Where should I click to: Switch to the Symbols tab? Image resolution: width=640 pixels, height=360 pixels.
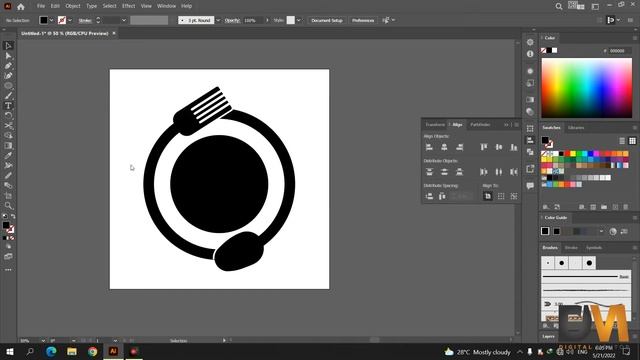(594, 248)
